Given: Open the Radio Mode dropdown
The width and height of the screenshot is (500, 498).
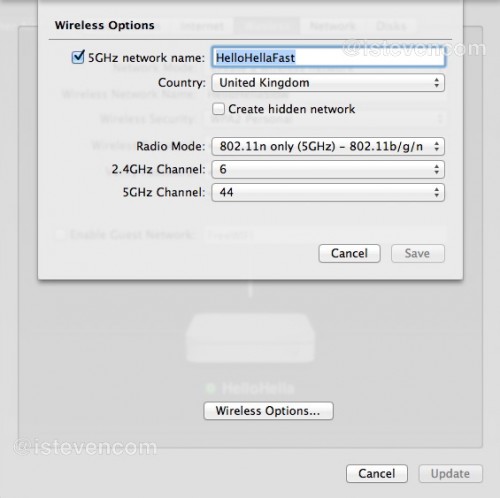Looking at the screenshot, I should (328, 146).
